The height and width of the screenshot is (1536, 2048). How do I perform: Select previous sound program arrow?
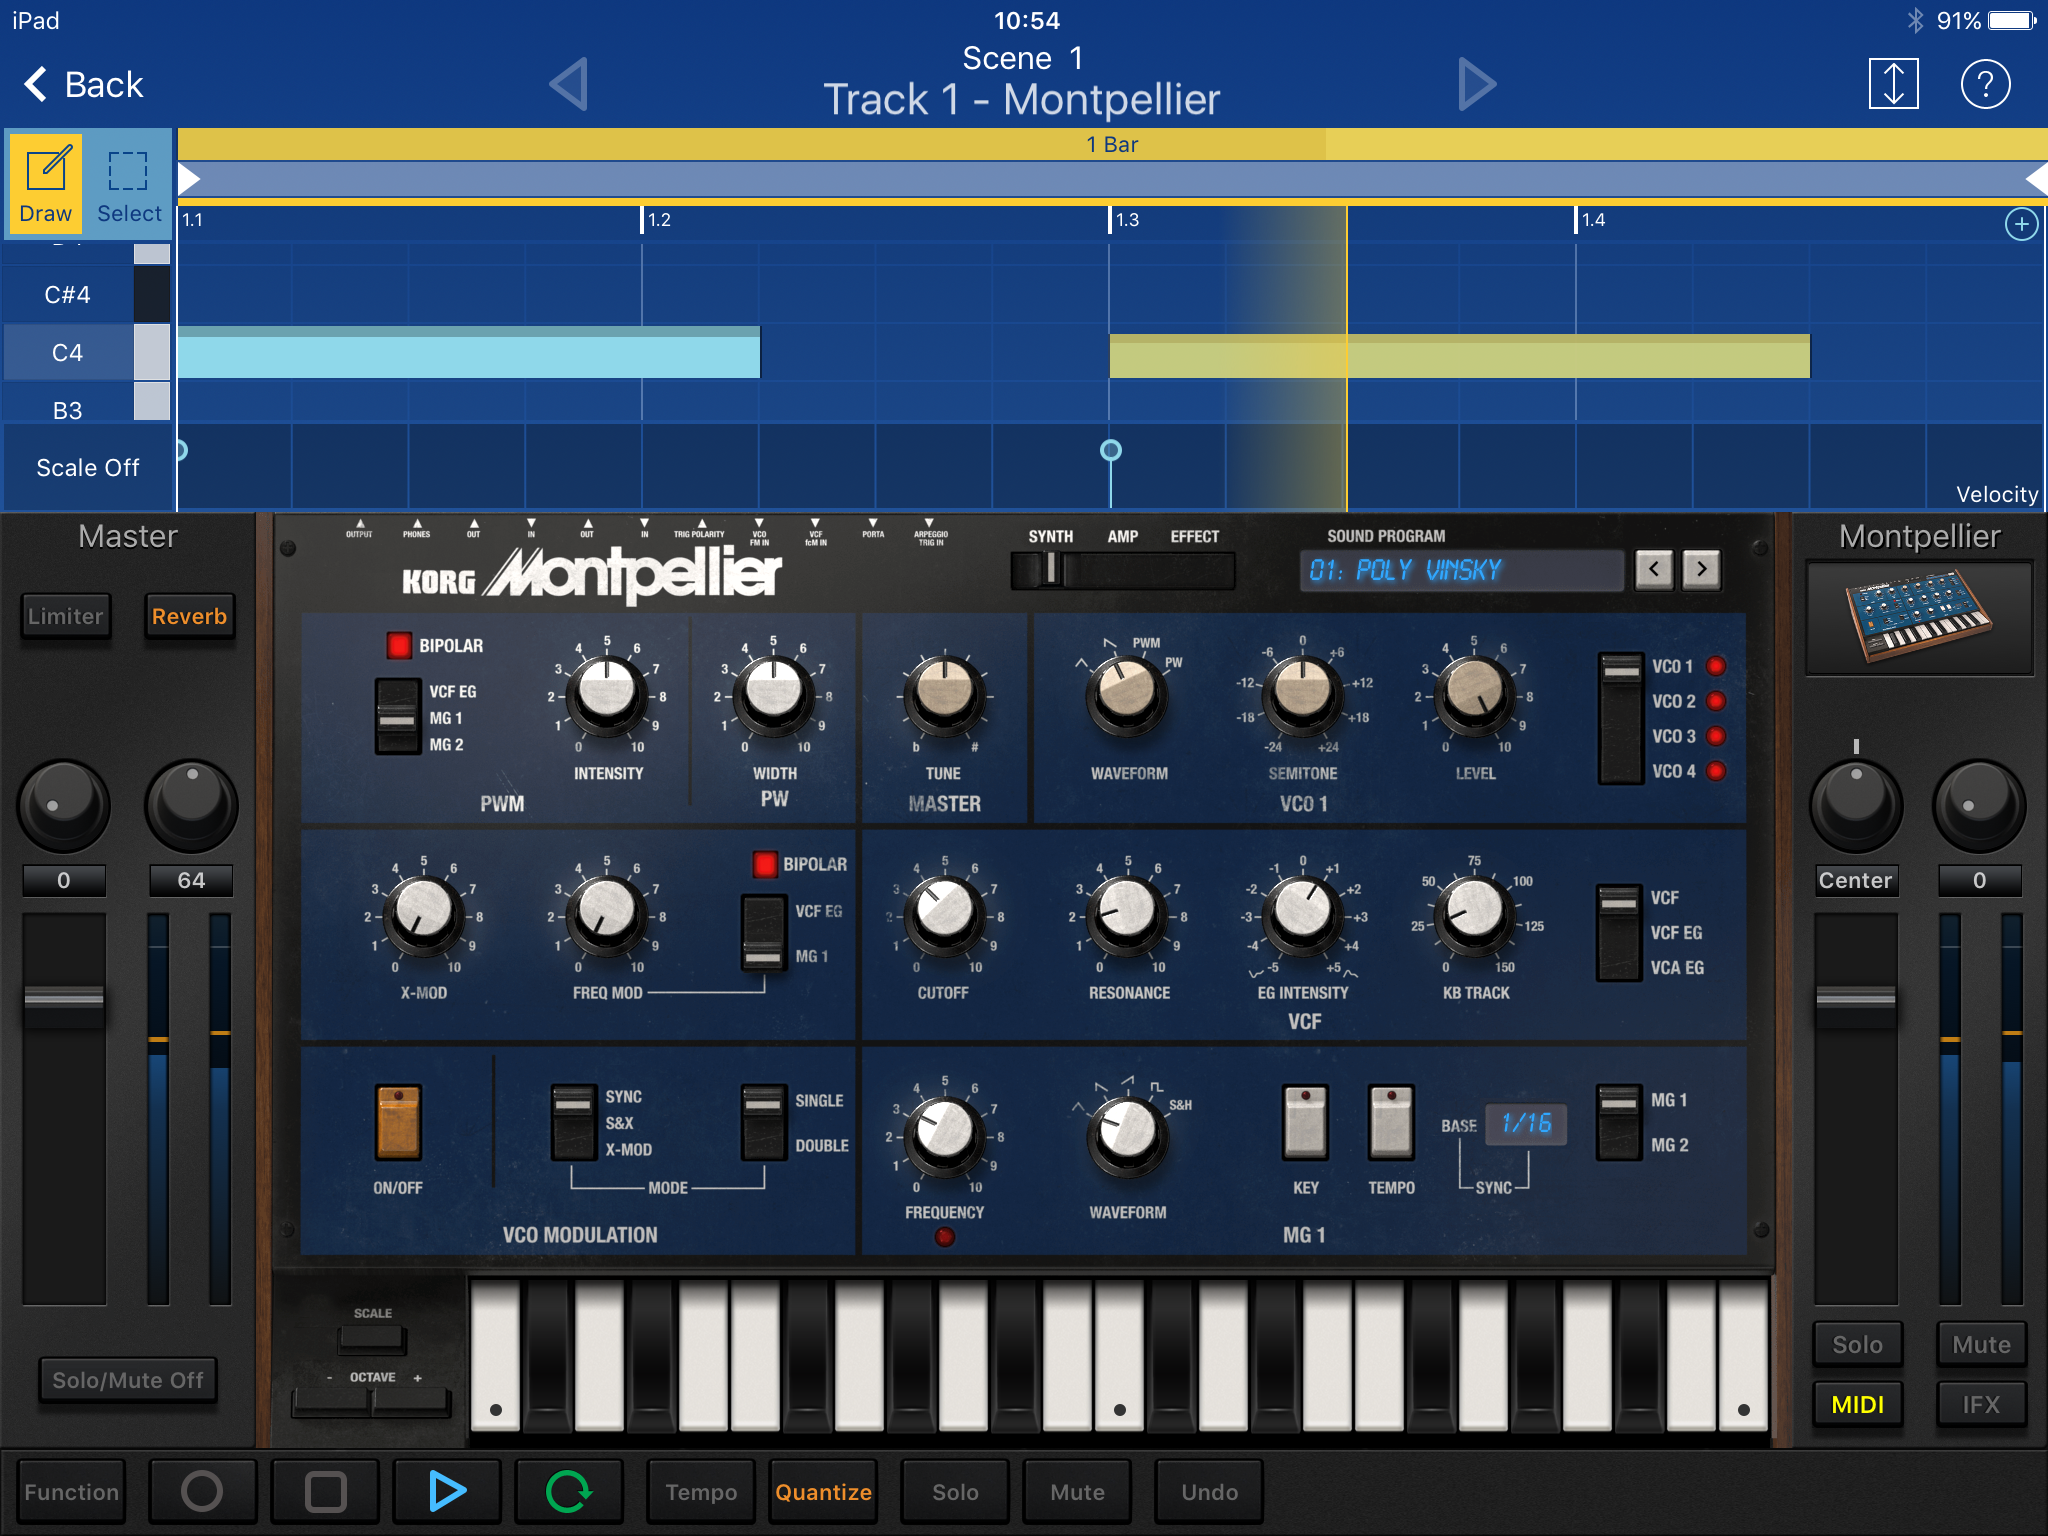coord(1654,570)
